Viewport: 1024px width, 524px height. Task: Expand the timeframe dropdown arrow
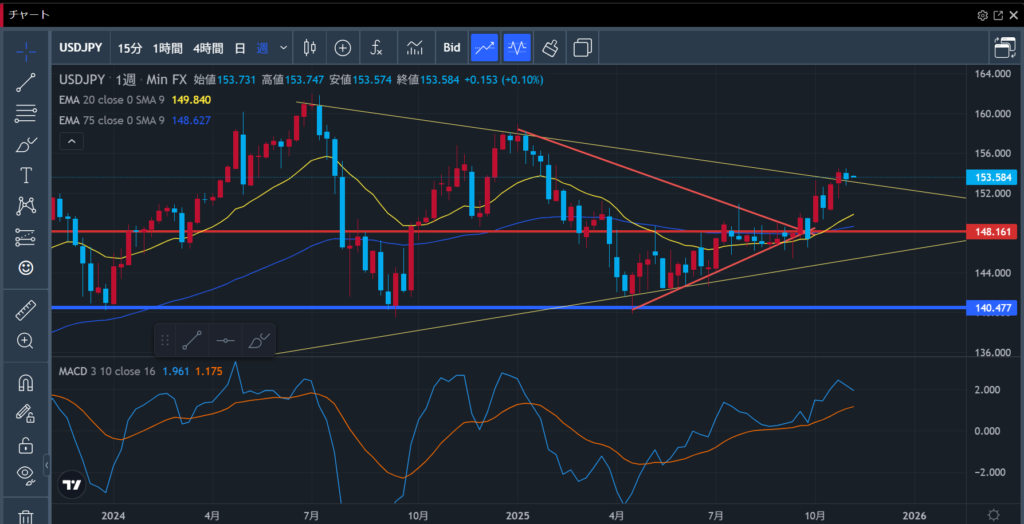coord(284,47)
